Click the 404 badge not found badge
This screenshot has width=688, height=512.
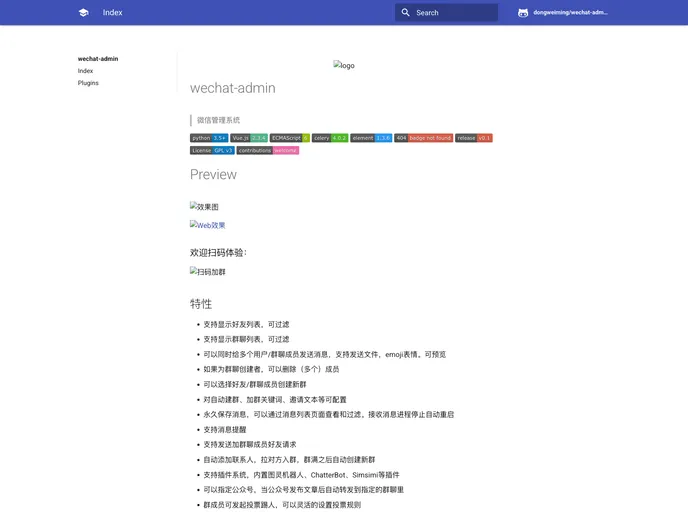tap(423, 138)
